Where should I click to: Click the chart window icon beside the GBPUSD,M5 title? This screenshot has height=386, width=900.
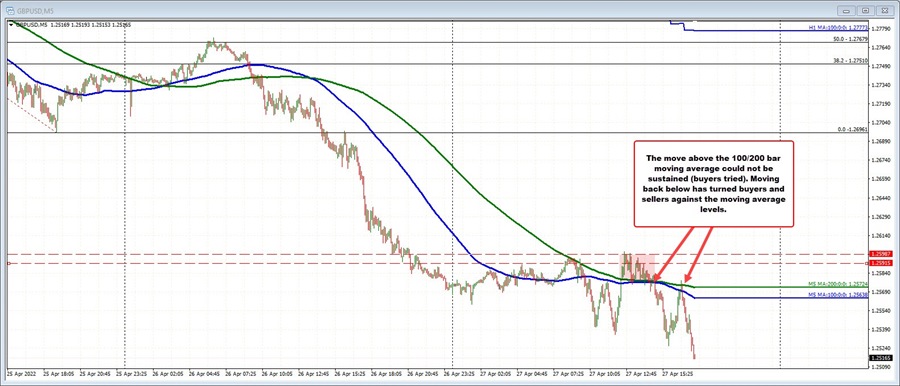(10, 10)
